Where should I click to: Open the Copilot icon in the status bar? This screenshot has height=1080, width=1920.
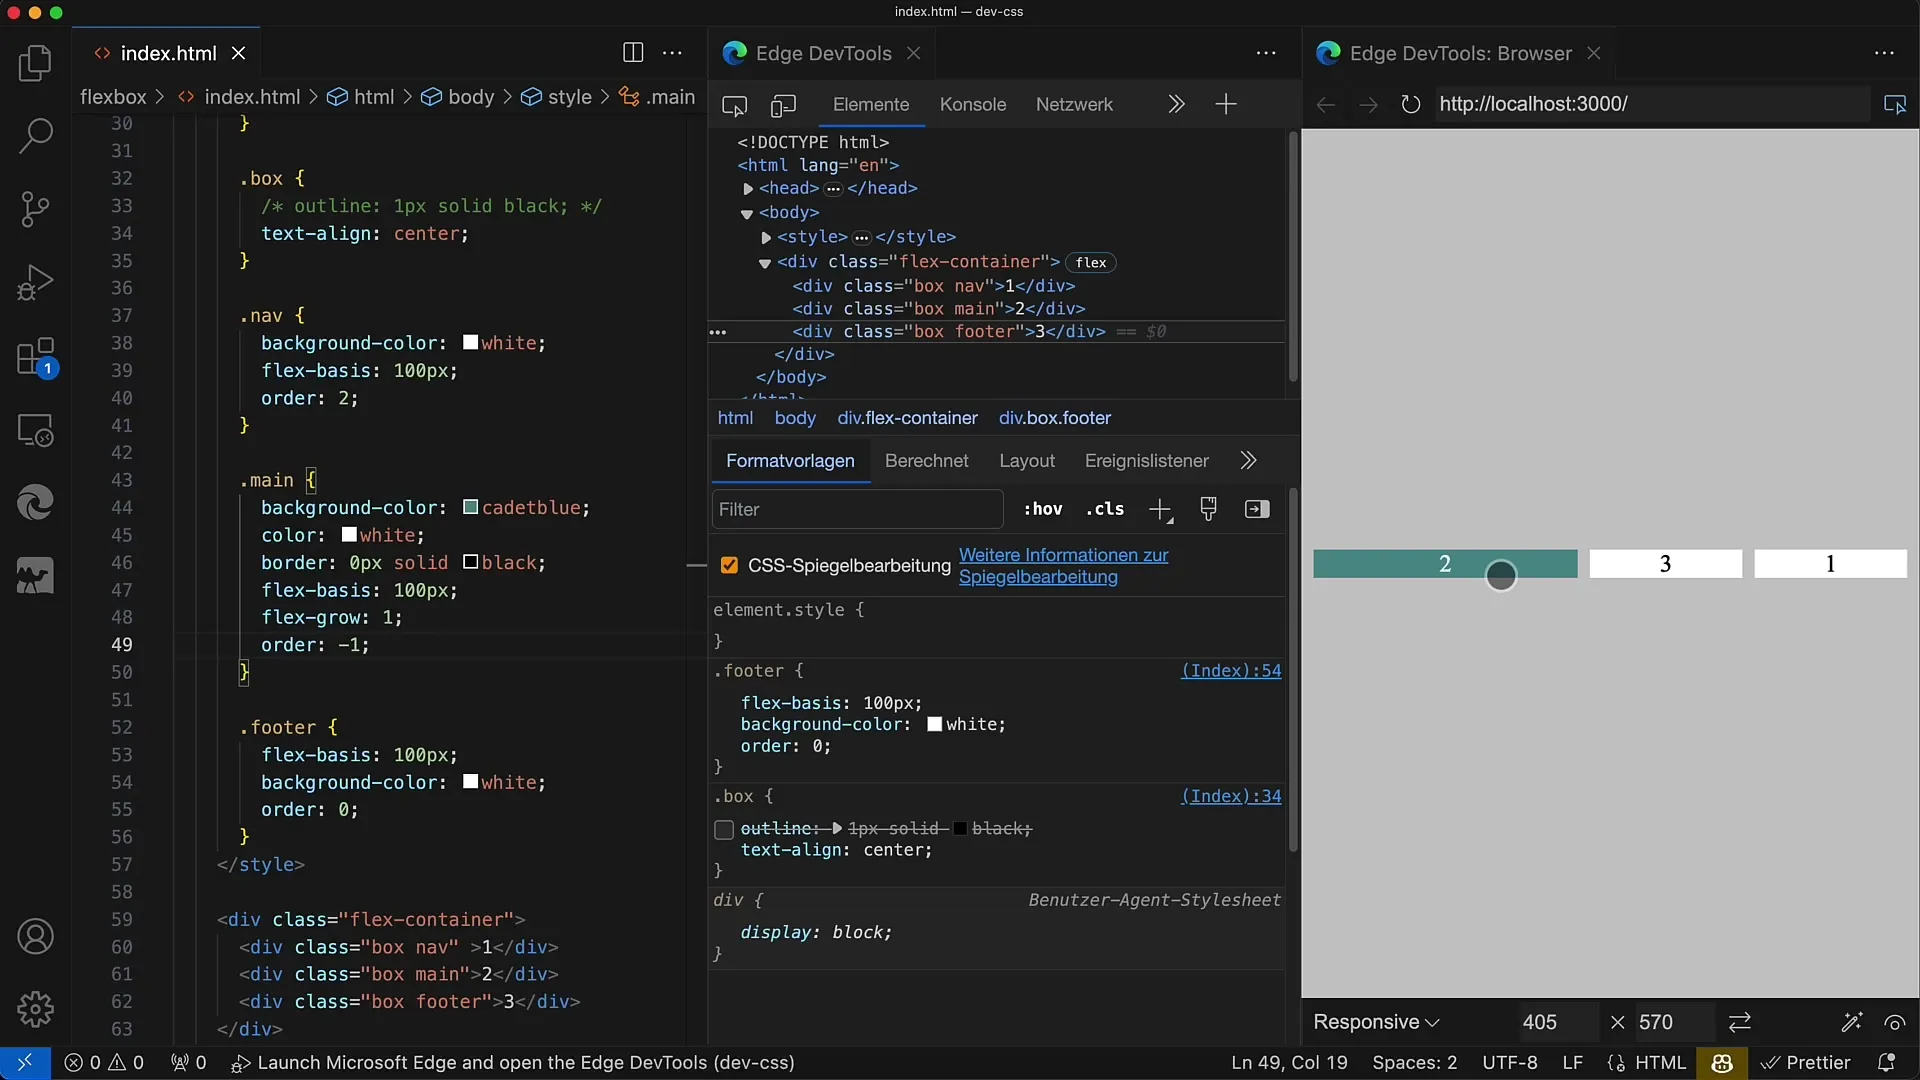[x=1722, y=1063]
